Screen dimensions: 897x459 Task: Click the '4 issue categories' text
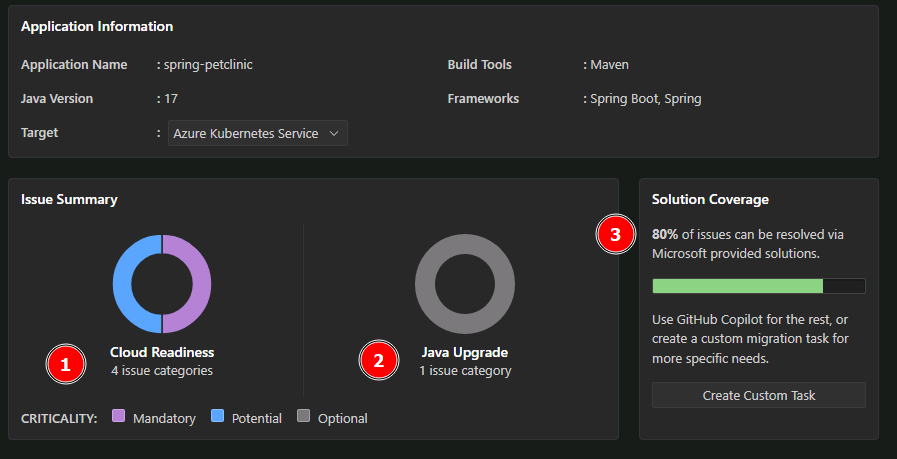pos(162,370)
